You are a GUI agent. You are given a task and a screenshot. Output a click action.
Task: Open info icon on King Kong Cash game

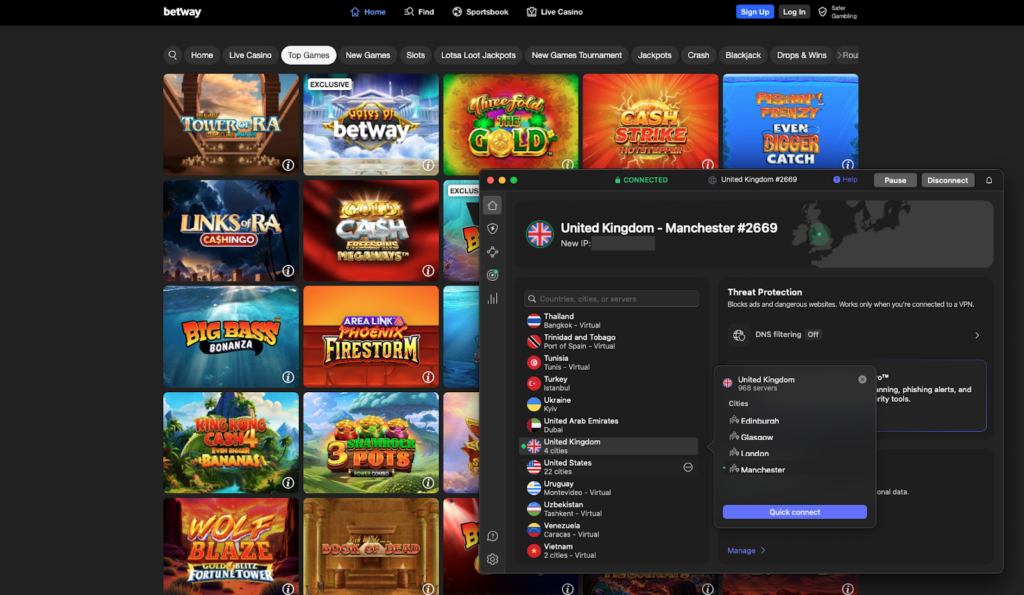(x=288, y=483)
